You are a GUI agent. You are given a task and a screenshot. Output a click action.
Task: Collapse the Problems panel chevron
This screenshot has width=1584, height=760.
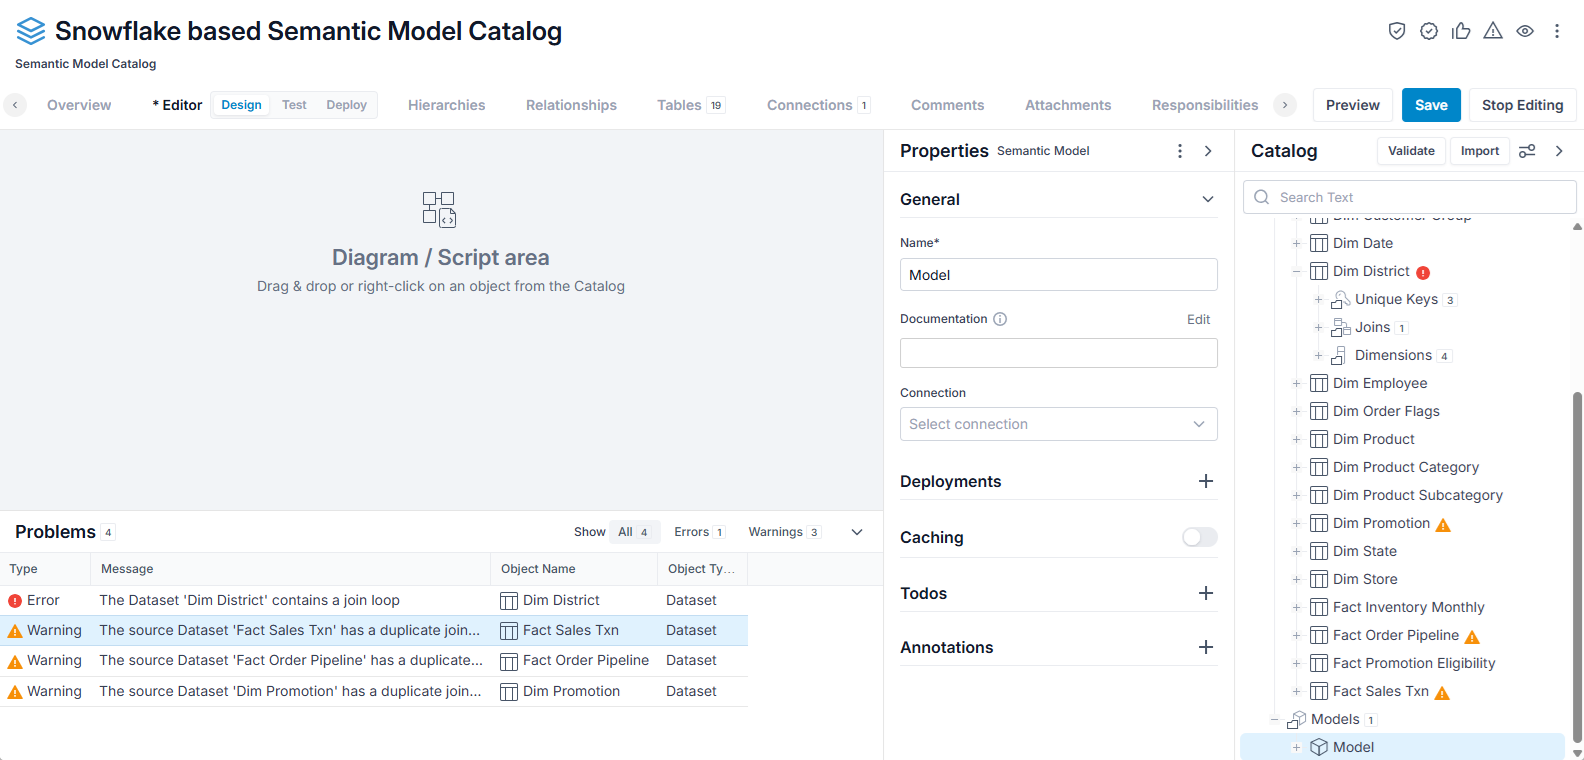pyautogui.click(x=857, y=532)
